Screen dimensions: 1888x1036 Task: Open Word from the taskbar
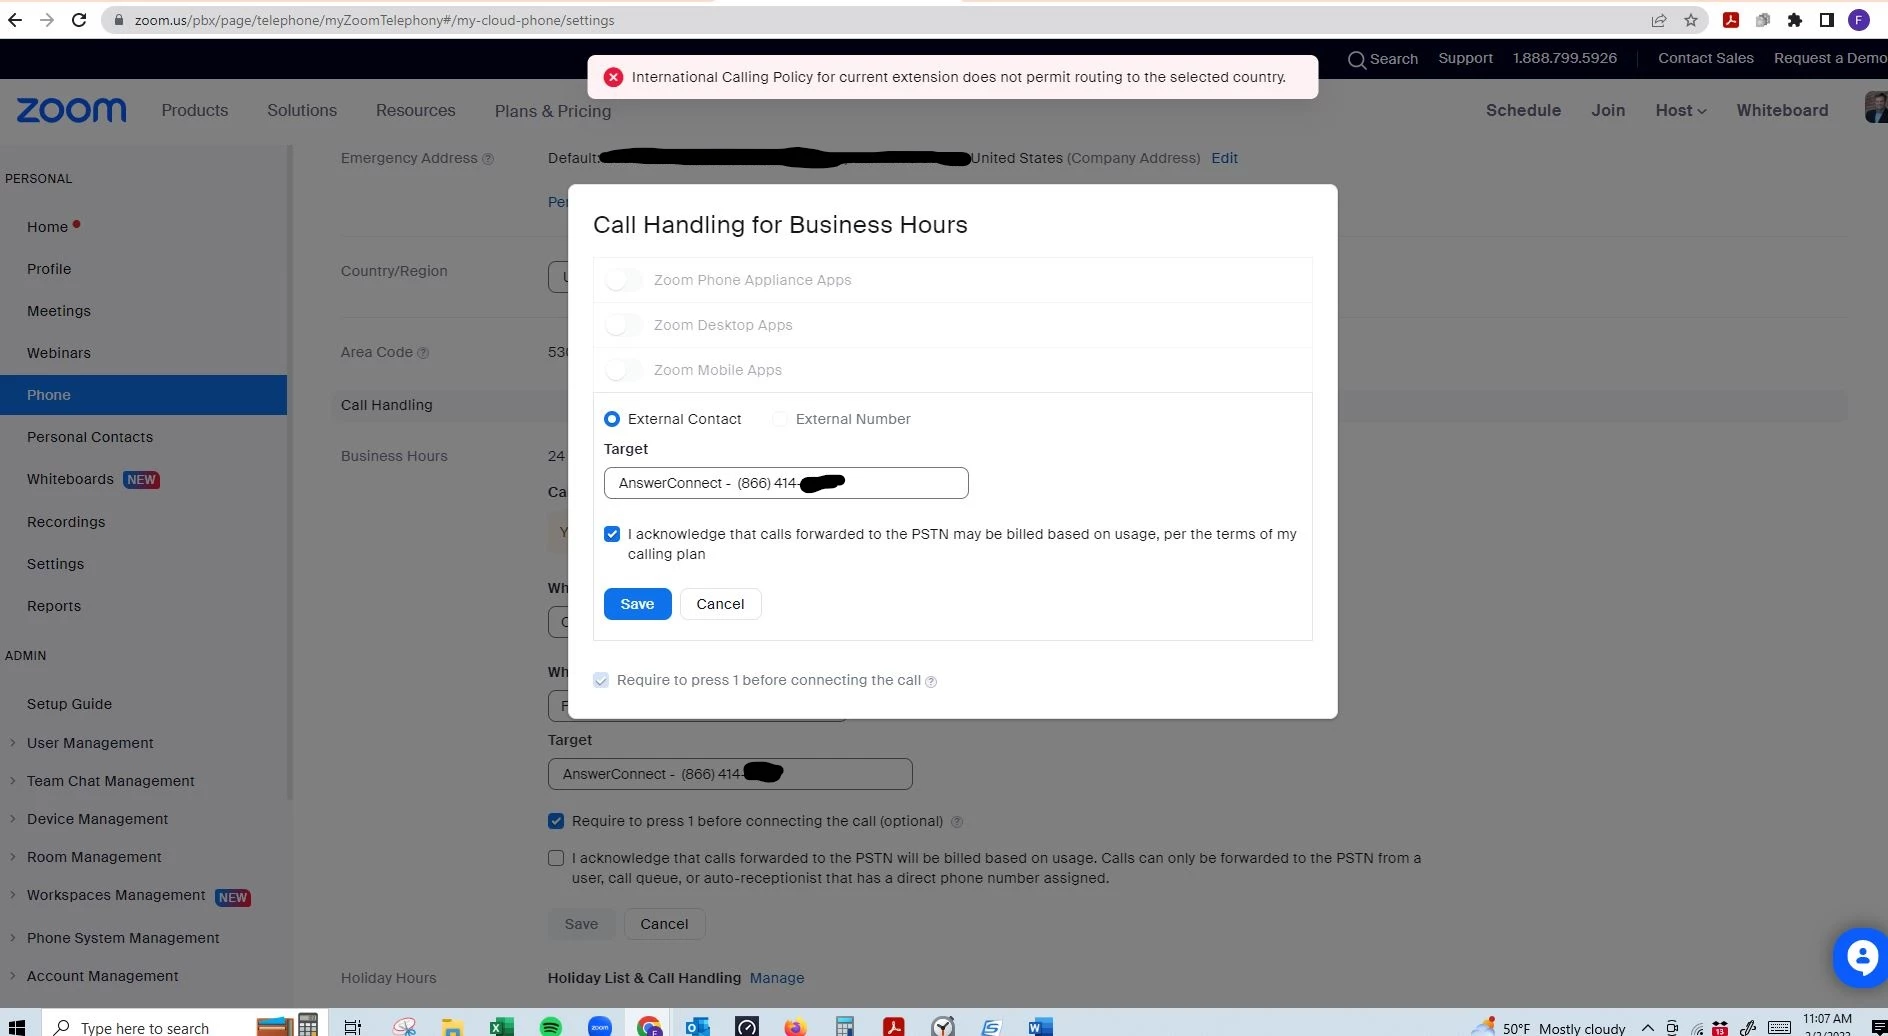1040,1027
